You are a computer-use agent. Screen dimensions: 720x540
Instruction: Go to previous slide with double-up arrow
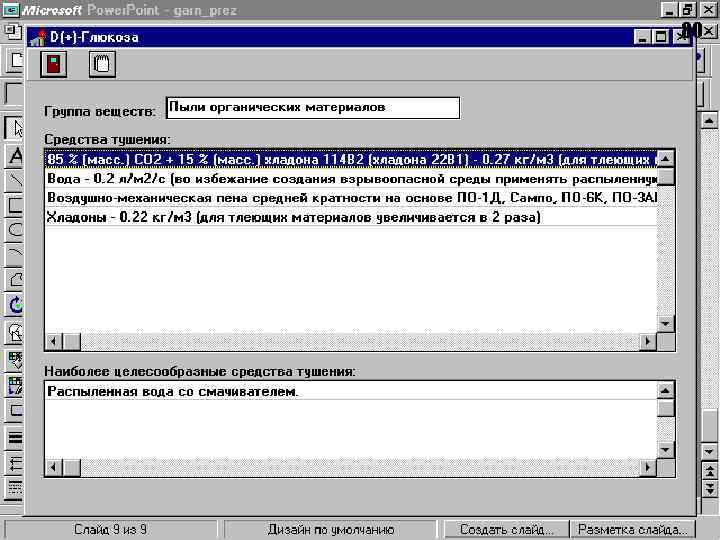(709, 471)
